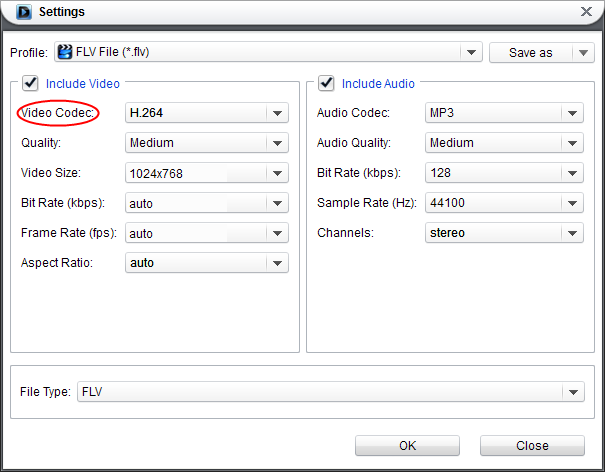Open the Profile dropdown
Viewport: 605px width, 472px height.
pos(268,52)
